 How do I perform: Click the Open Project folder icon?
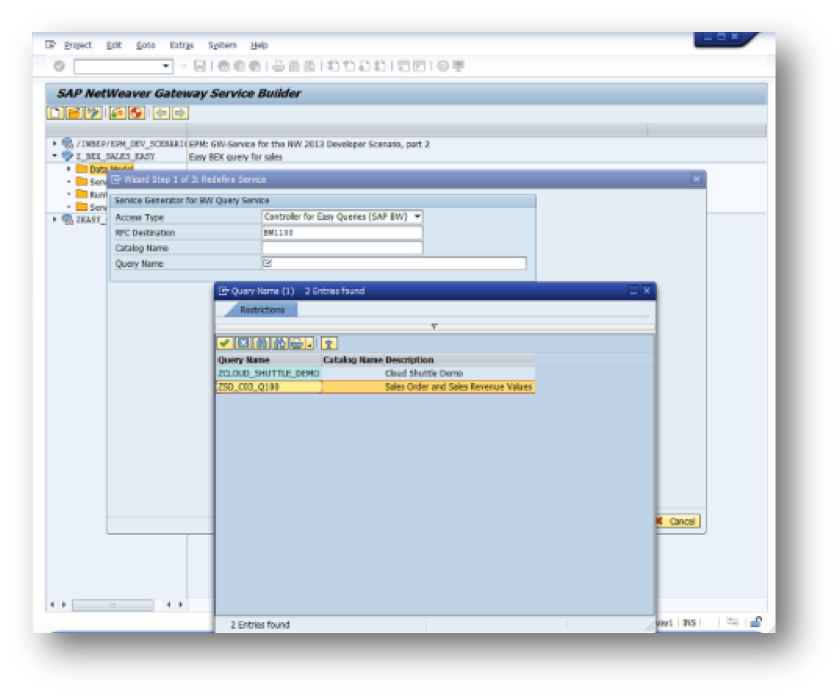[x=74, y=113]
